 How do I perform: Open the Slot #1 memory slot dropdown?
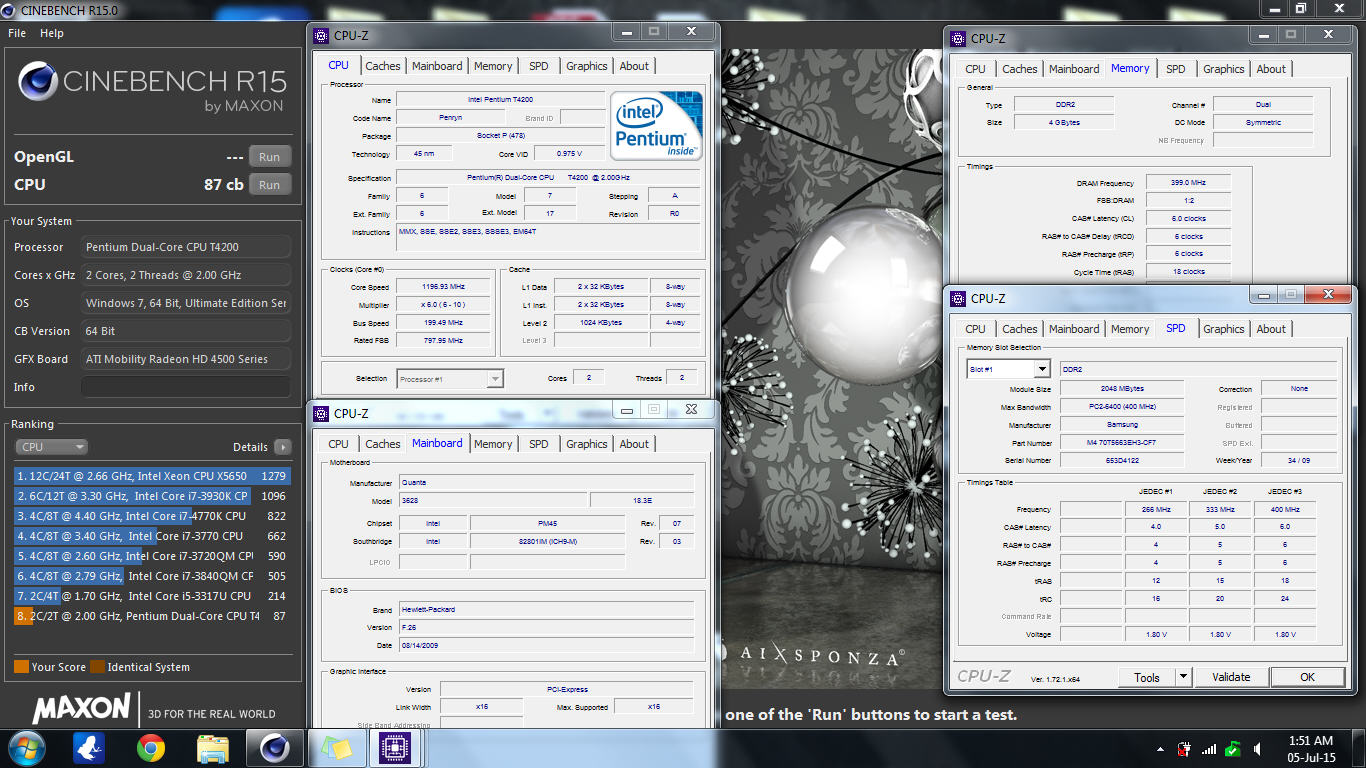coord(1009,369)
